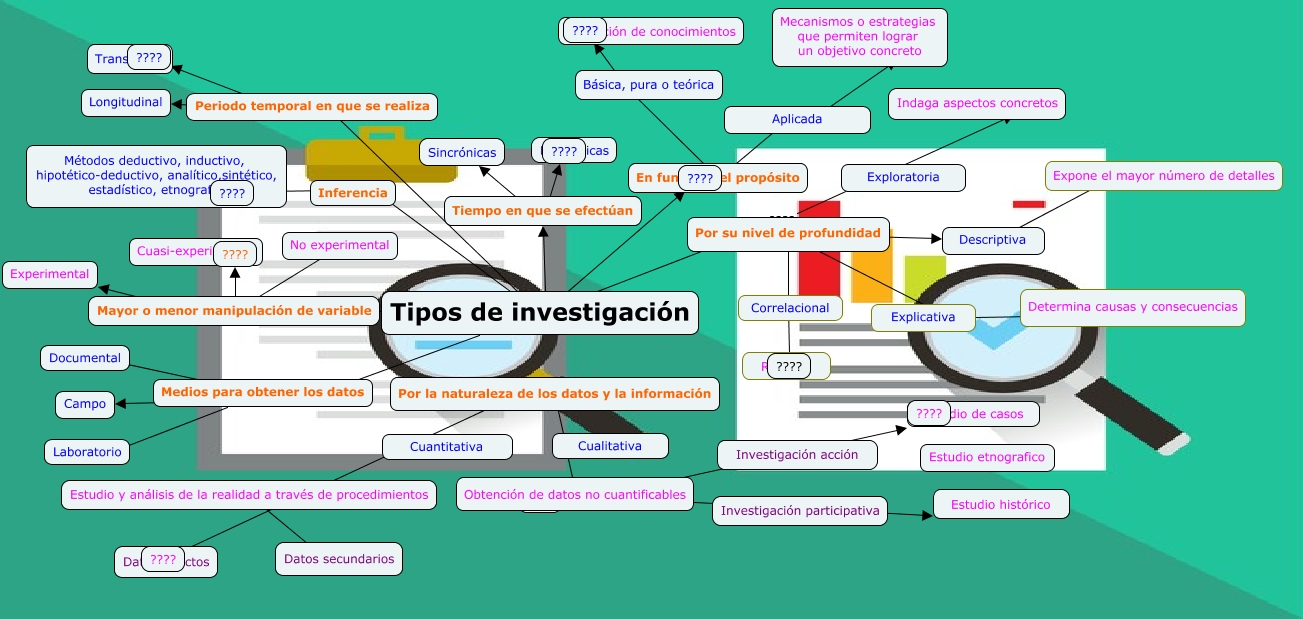Image resolution: width=1303 pixels, height=619 pixels.
Task: Click the central 'Tipos de investigación' node
Action: [539, 313]
